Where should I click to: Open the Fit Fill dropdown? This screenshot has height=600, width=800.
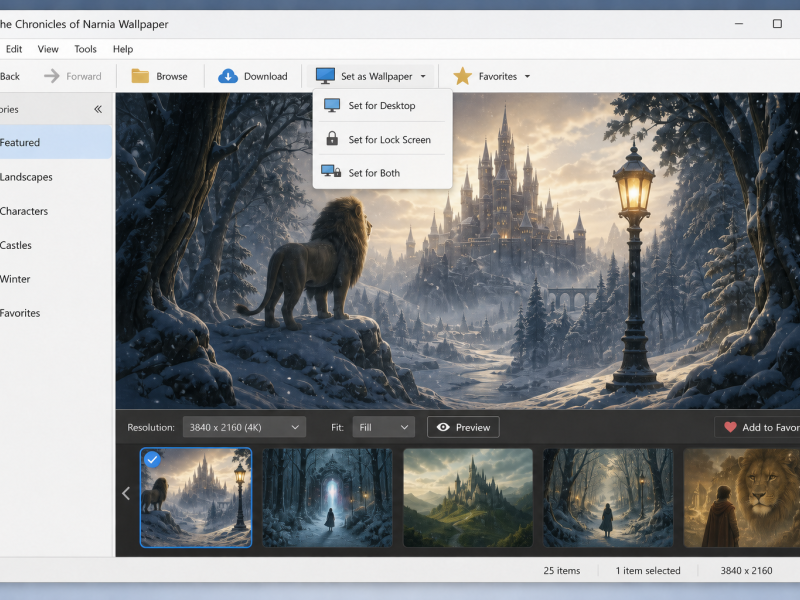(x=383, y=427)
